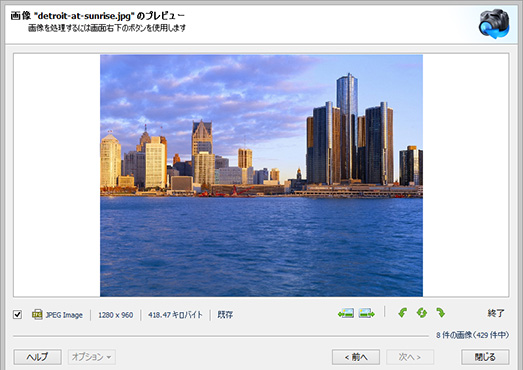Click the 閉じる button
The image size is (523, 370).
pos(485,357)
